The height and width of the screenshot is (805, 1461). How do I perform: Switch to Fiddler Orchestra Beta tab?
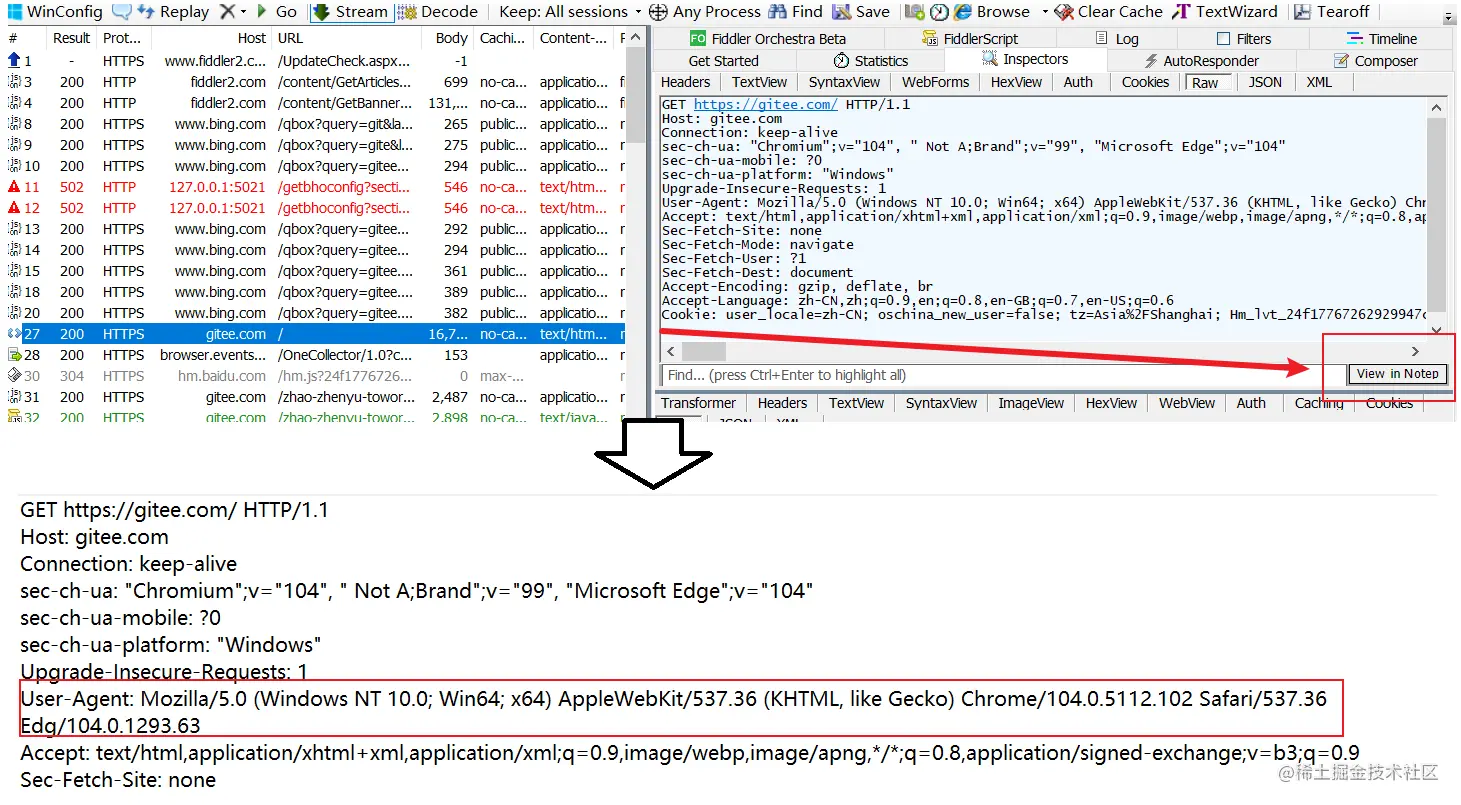pos(767,39)
